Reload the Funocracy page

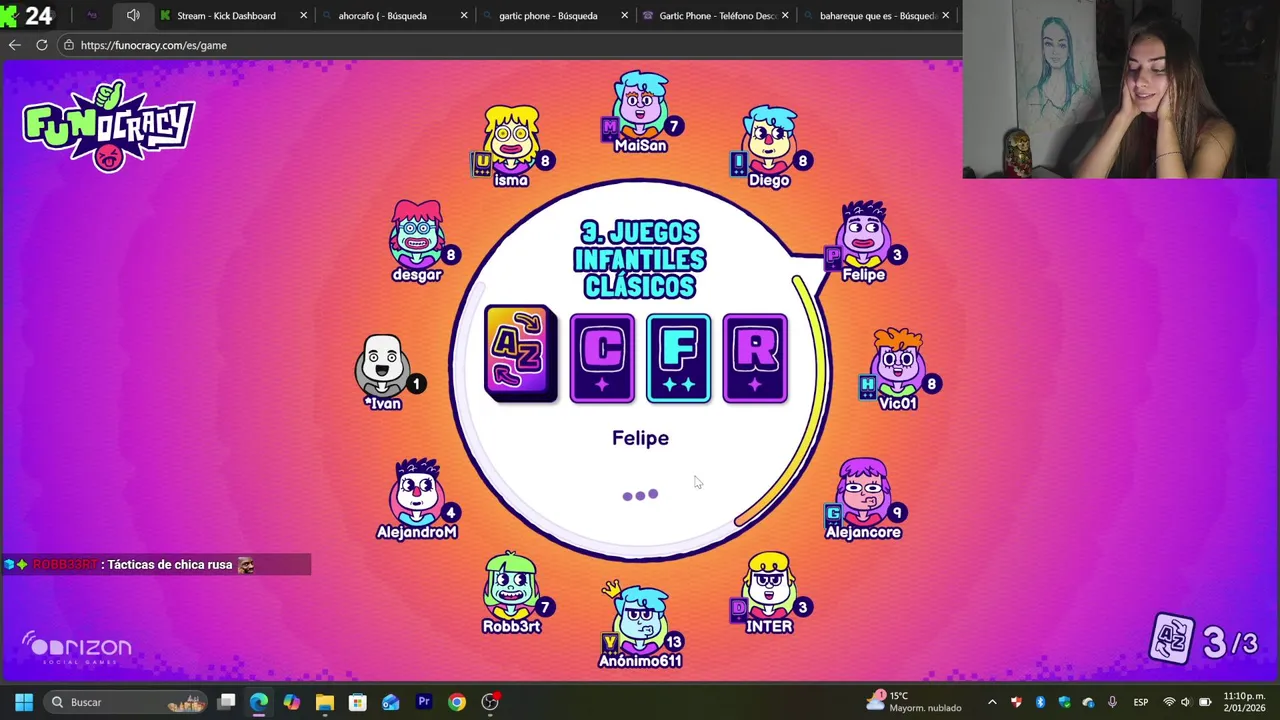click(x=42, y=45)
